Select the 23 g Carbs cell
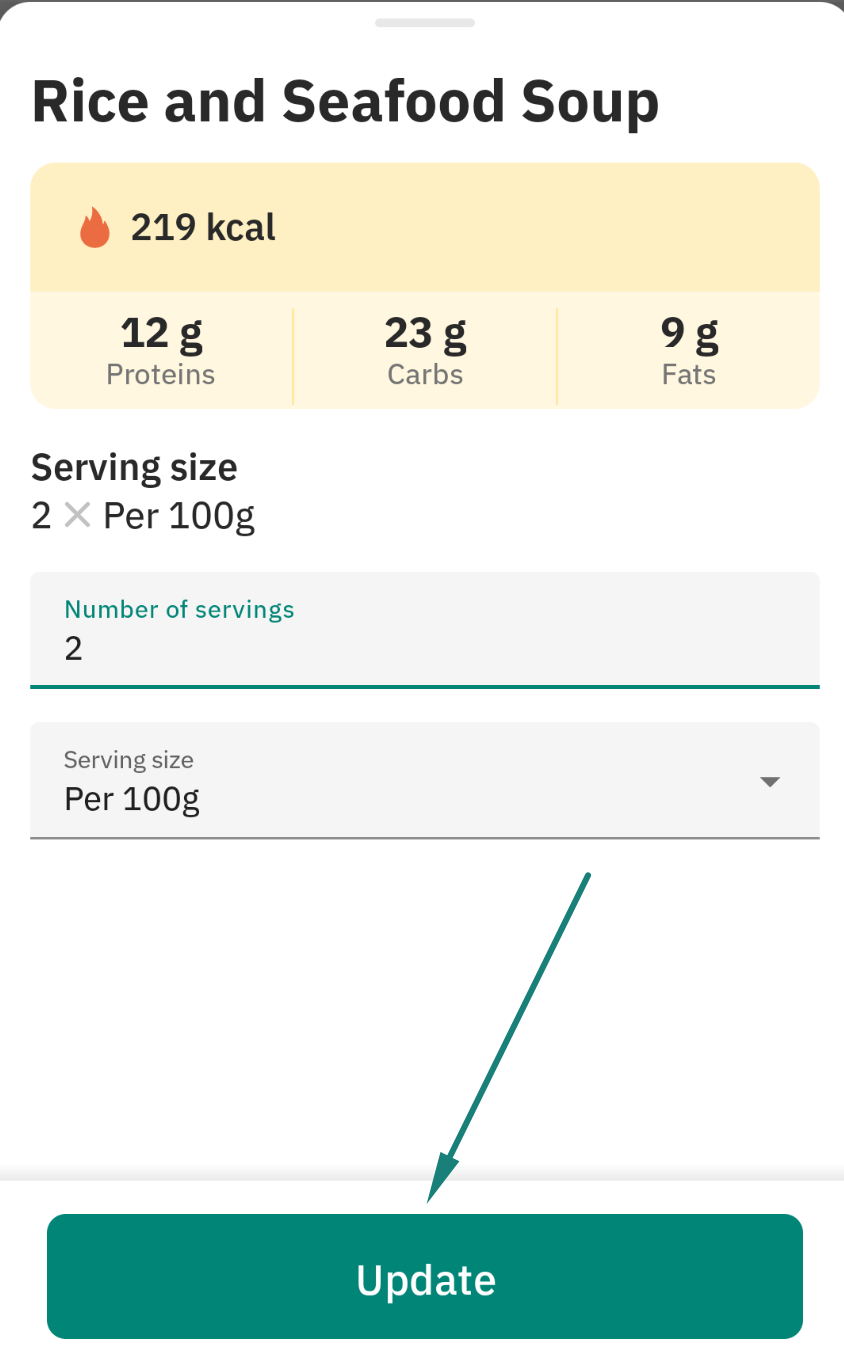This screenshot has width=844, height=1366. (425, 350)
